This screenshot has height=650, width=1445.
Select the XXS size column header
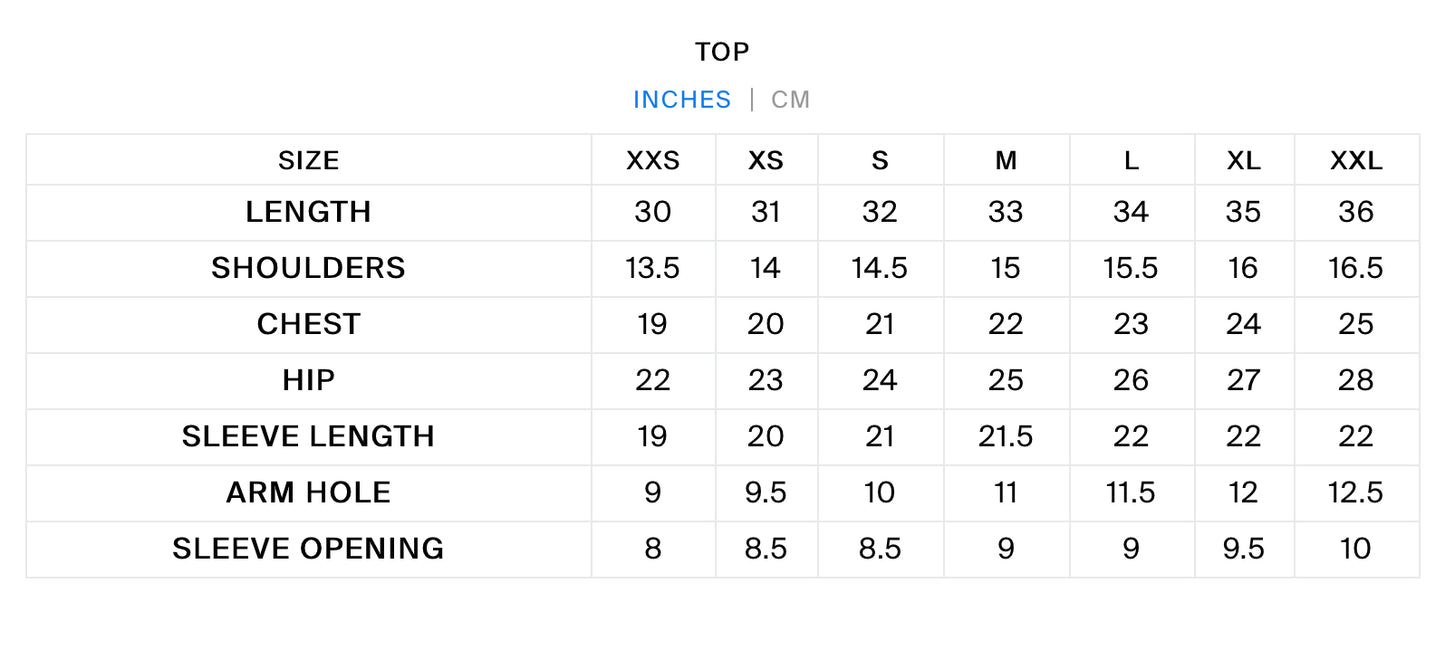[653, 161]
